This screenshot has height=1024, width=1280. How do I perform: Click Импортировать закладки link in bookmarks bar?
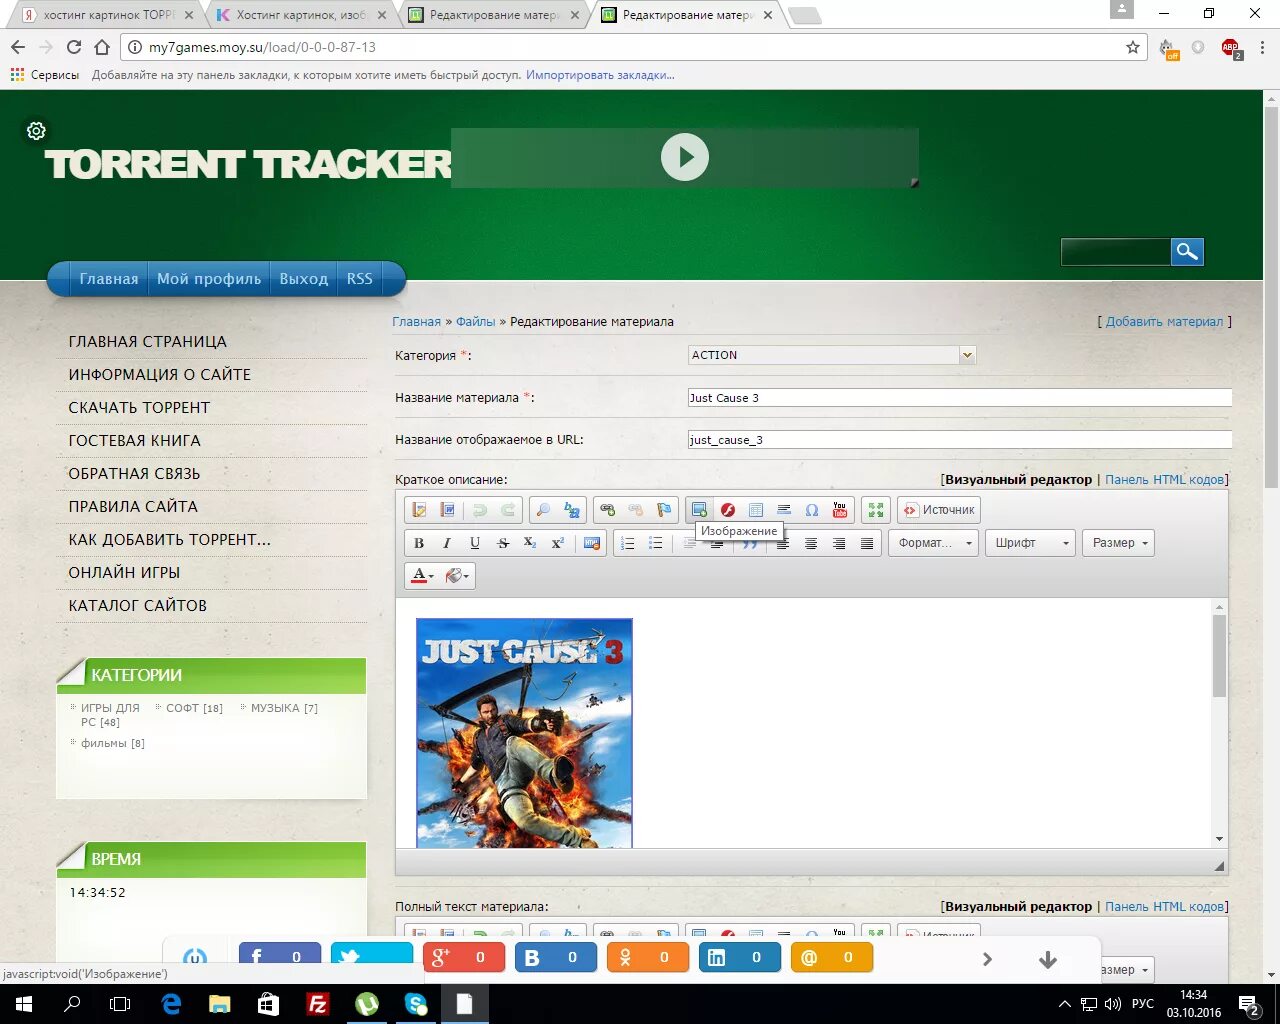coord(600,75)
